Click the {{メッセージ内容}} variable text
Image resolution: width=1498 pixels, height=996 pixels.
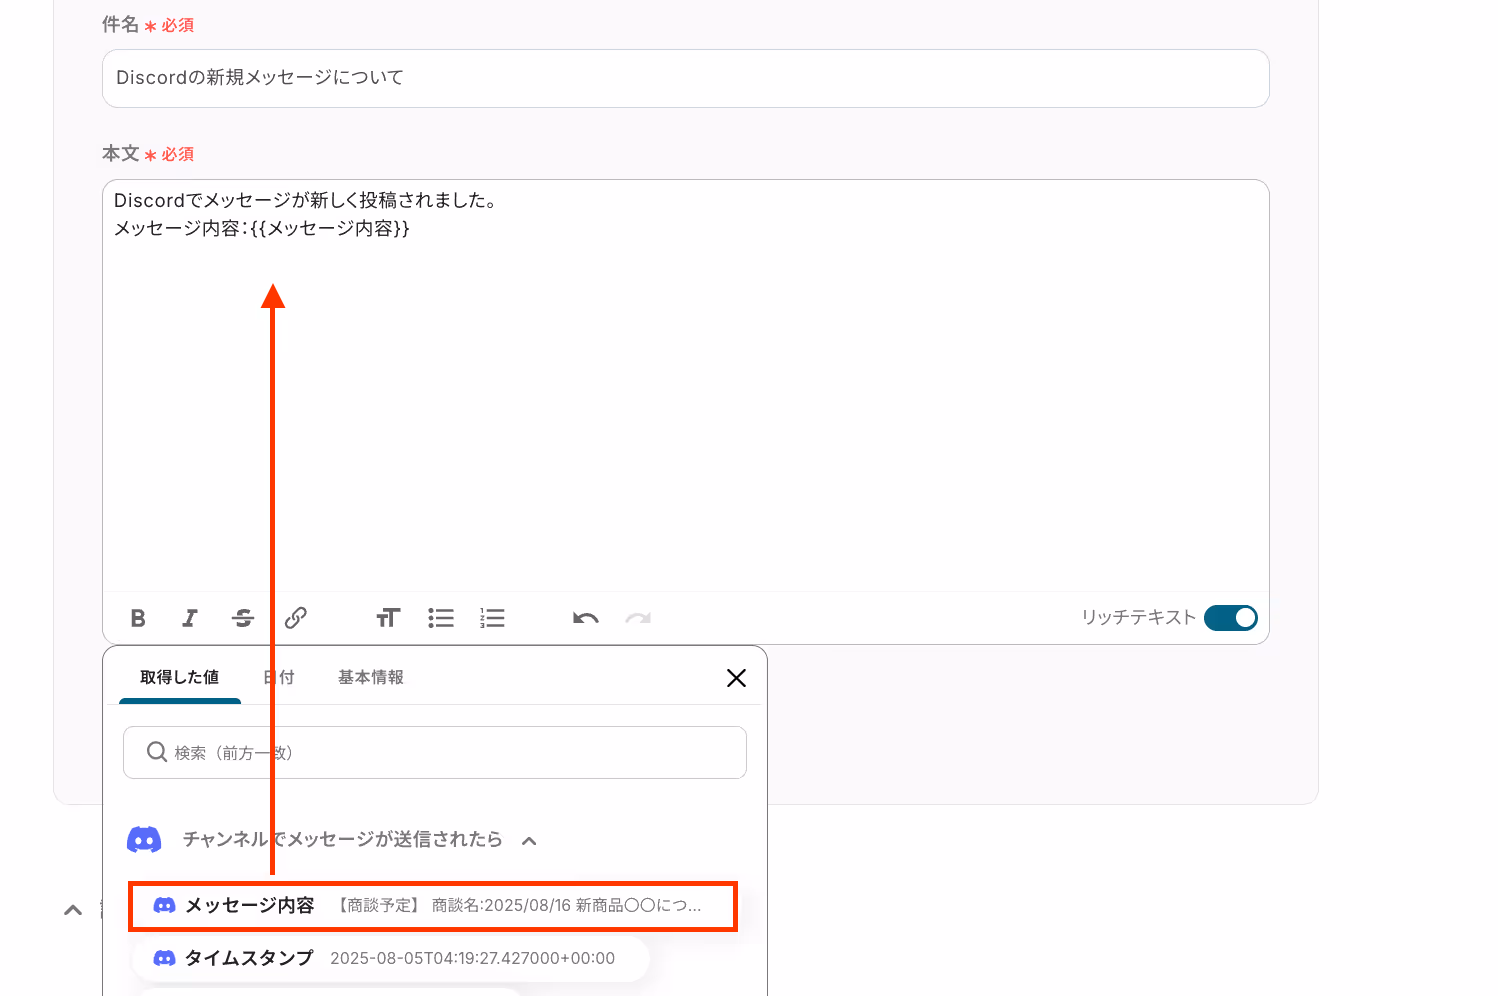[330, 228]
